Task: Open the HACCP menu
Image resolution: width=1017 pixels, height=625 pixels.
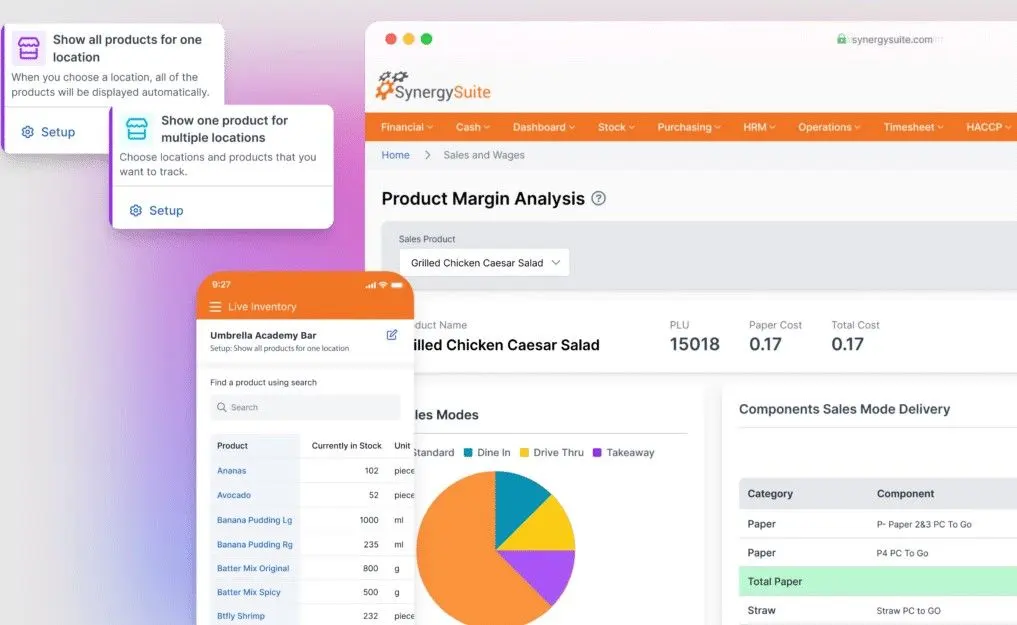Action: coord(988,127)
